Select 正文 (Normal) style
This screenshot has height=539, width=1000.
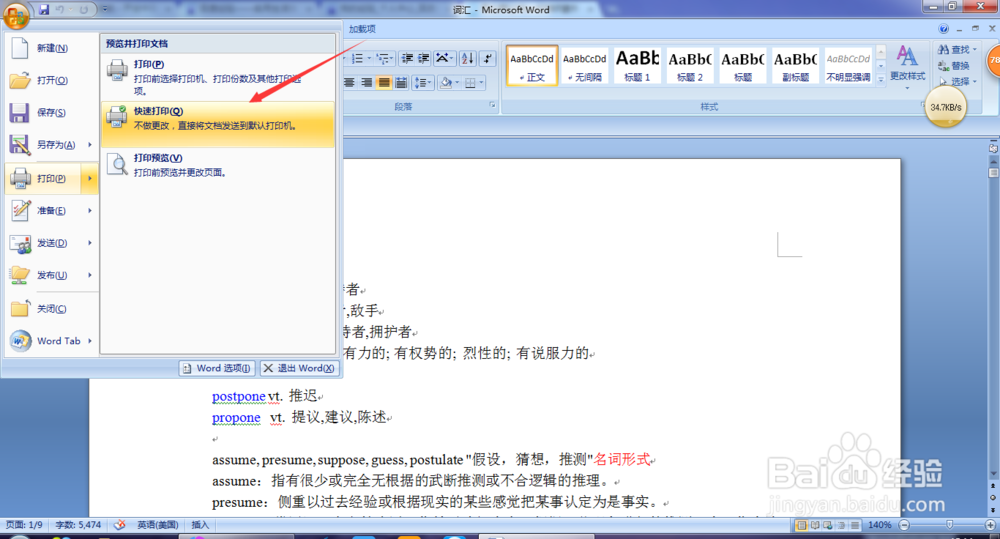(533, 65)
